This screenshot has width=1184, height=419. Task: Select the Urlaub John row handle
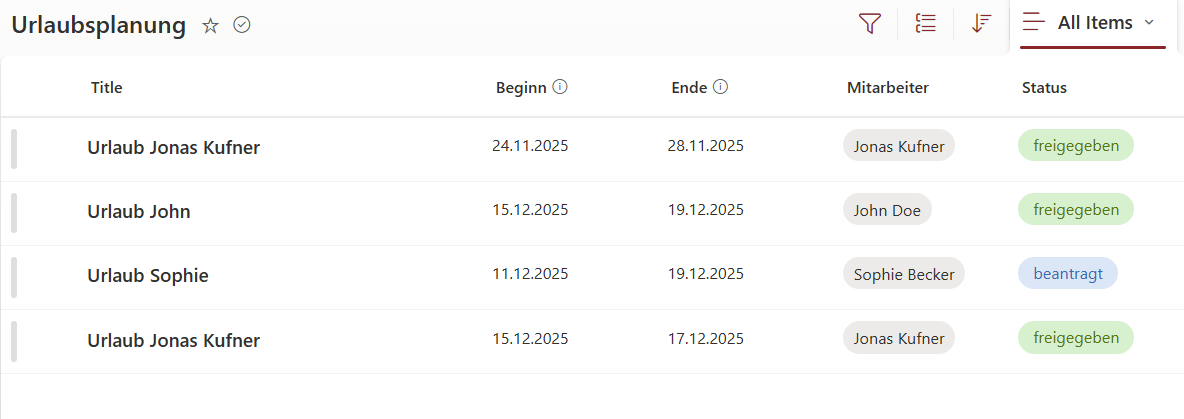14,212
